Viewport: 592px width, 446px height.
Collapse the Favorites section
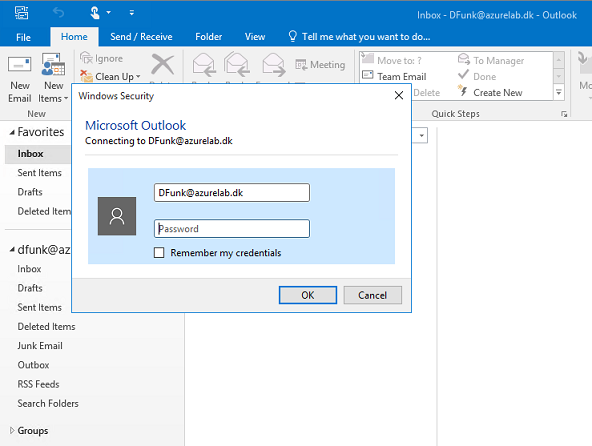[x=12, y=132]
